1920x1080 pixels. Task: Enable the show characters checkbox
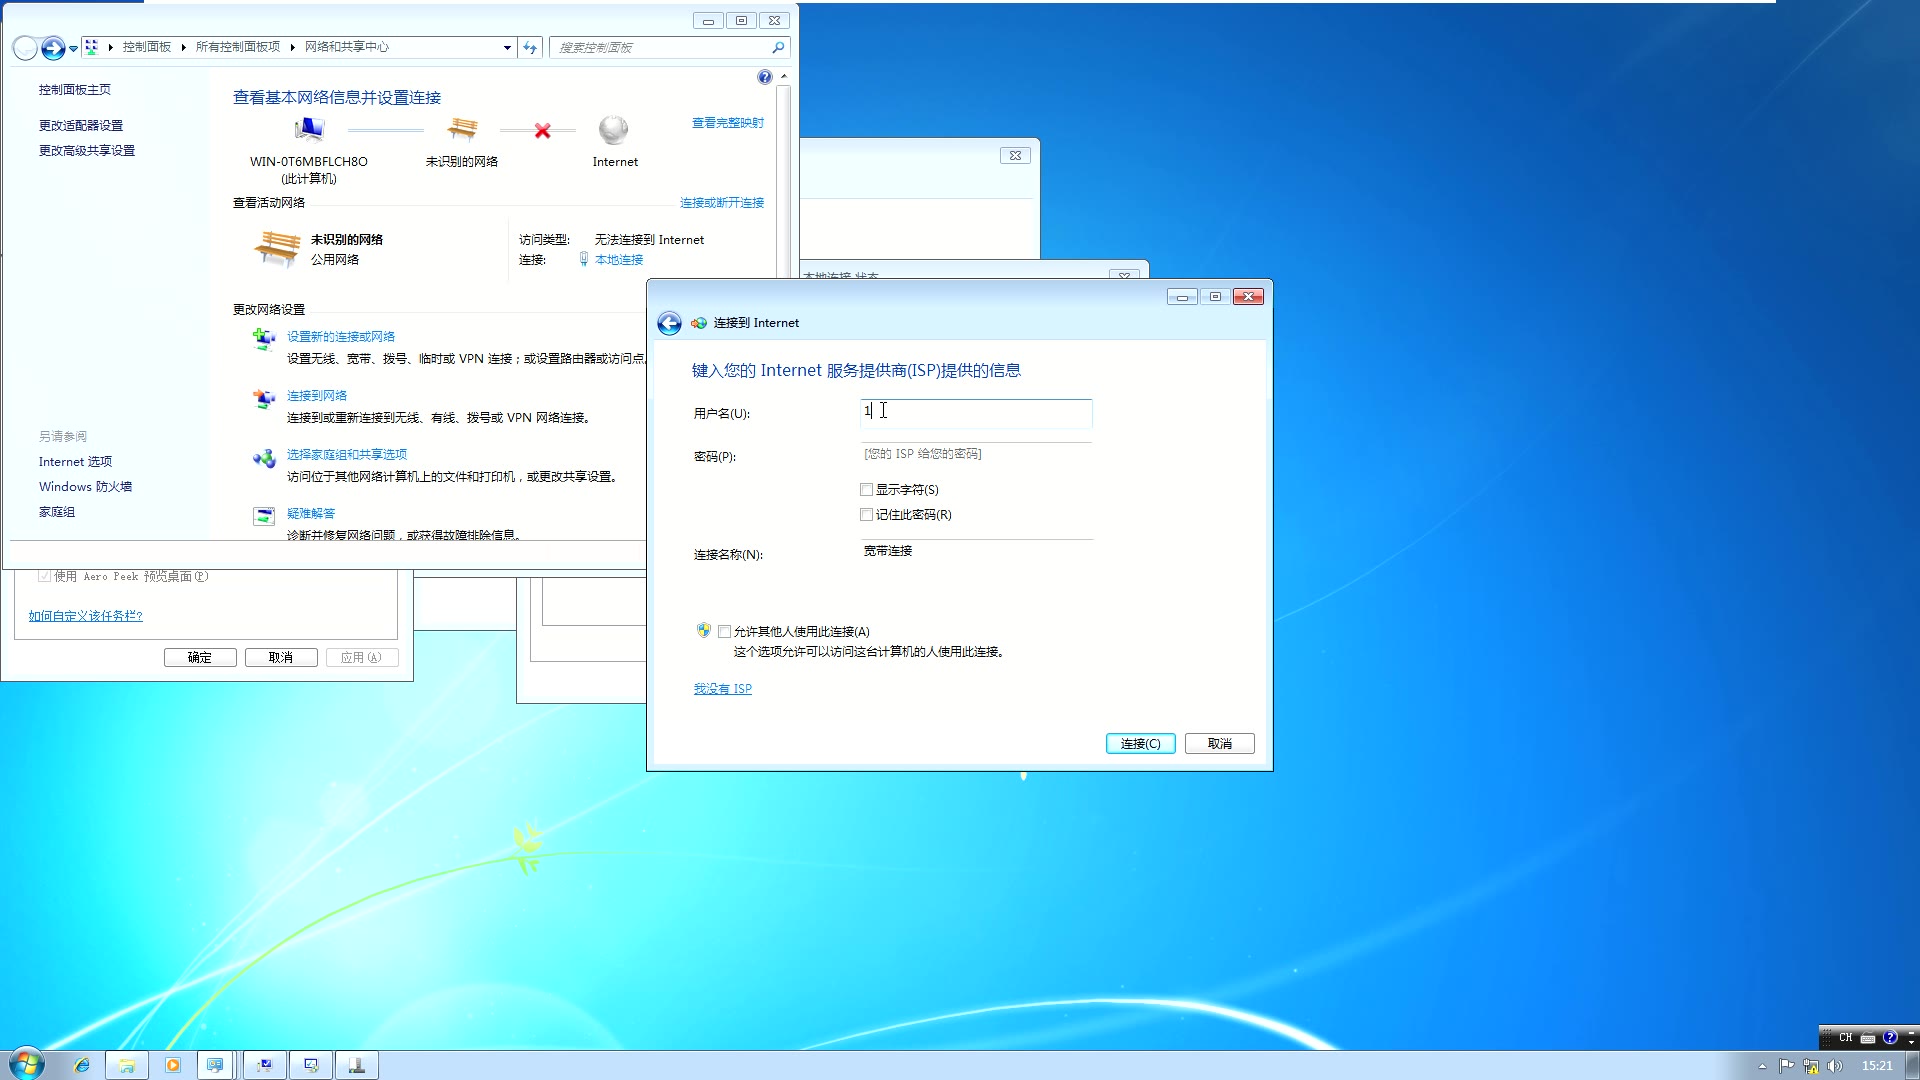coord(866,490)
